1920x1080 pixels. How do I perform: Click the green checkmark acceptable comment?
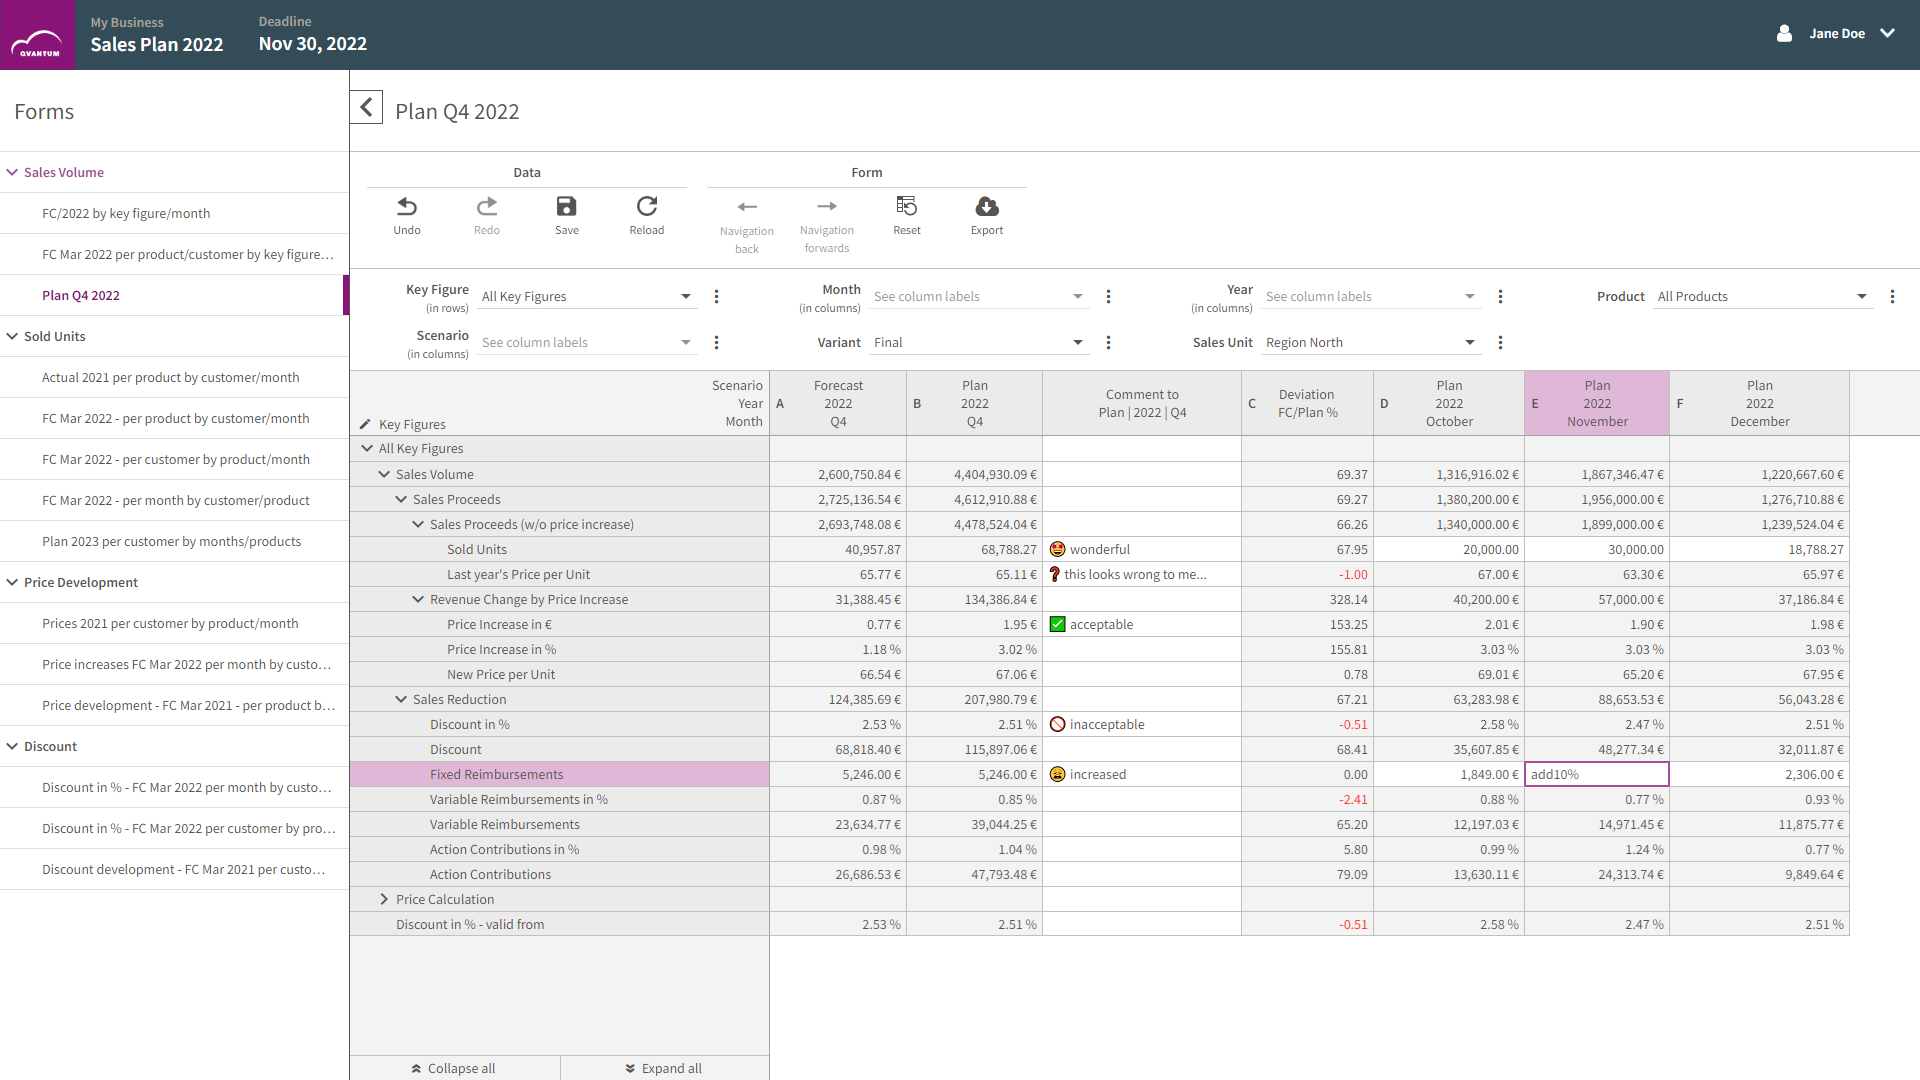click(1058, 625)
